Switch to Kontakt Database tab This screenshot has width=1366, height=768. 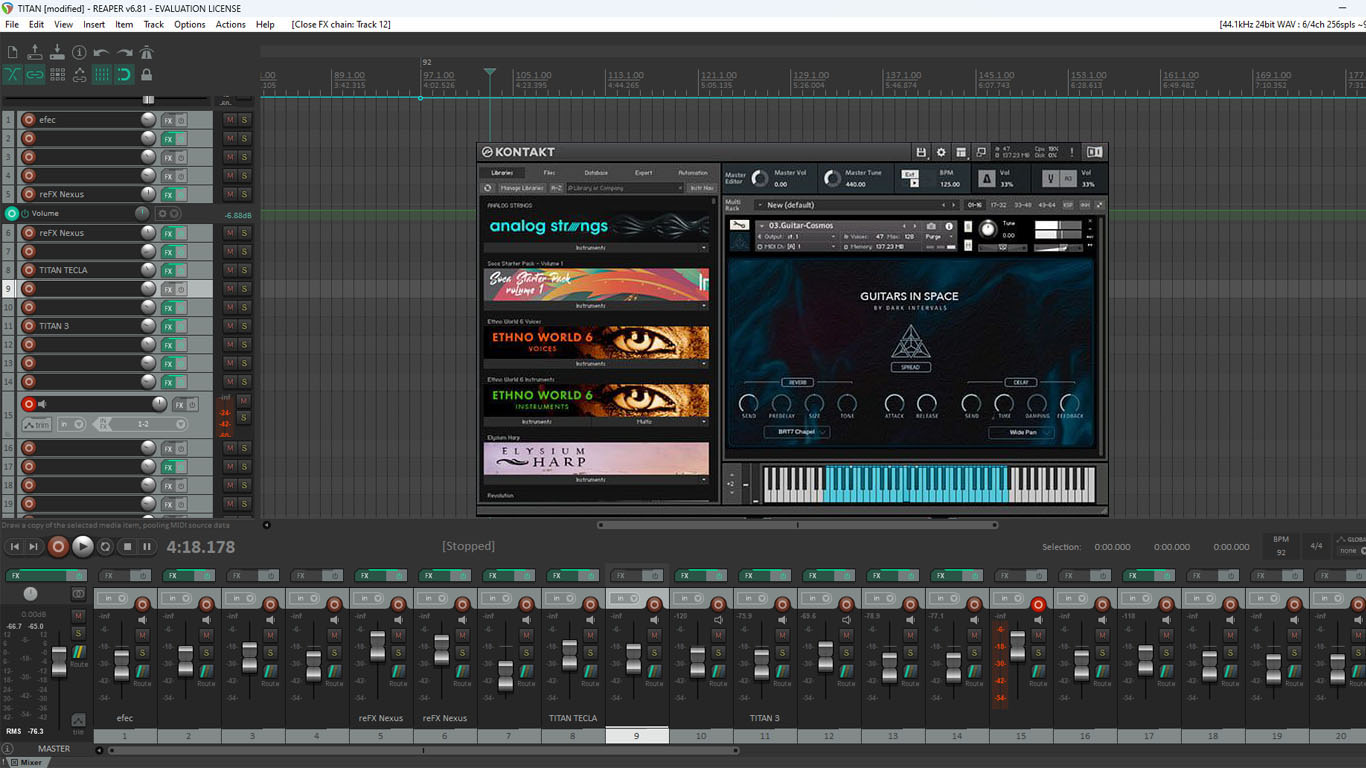[596, 173]
